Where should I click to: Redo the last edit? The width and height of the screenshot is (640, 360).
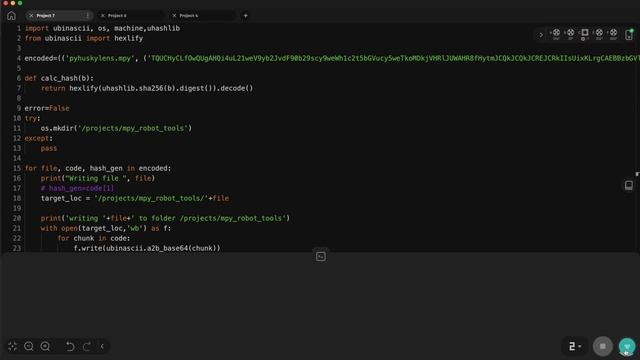click(x=87, y=346)
